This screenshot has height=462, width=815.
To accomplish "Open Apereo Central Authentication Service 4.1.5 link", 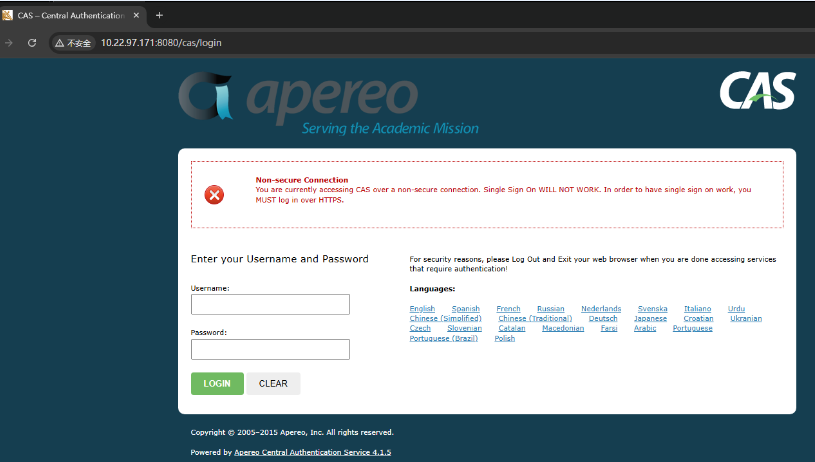I will coord(312,453).
